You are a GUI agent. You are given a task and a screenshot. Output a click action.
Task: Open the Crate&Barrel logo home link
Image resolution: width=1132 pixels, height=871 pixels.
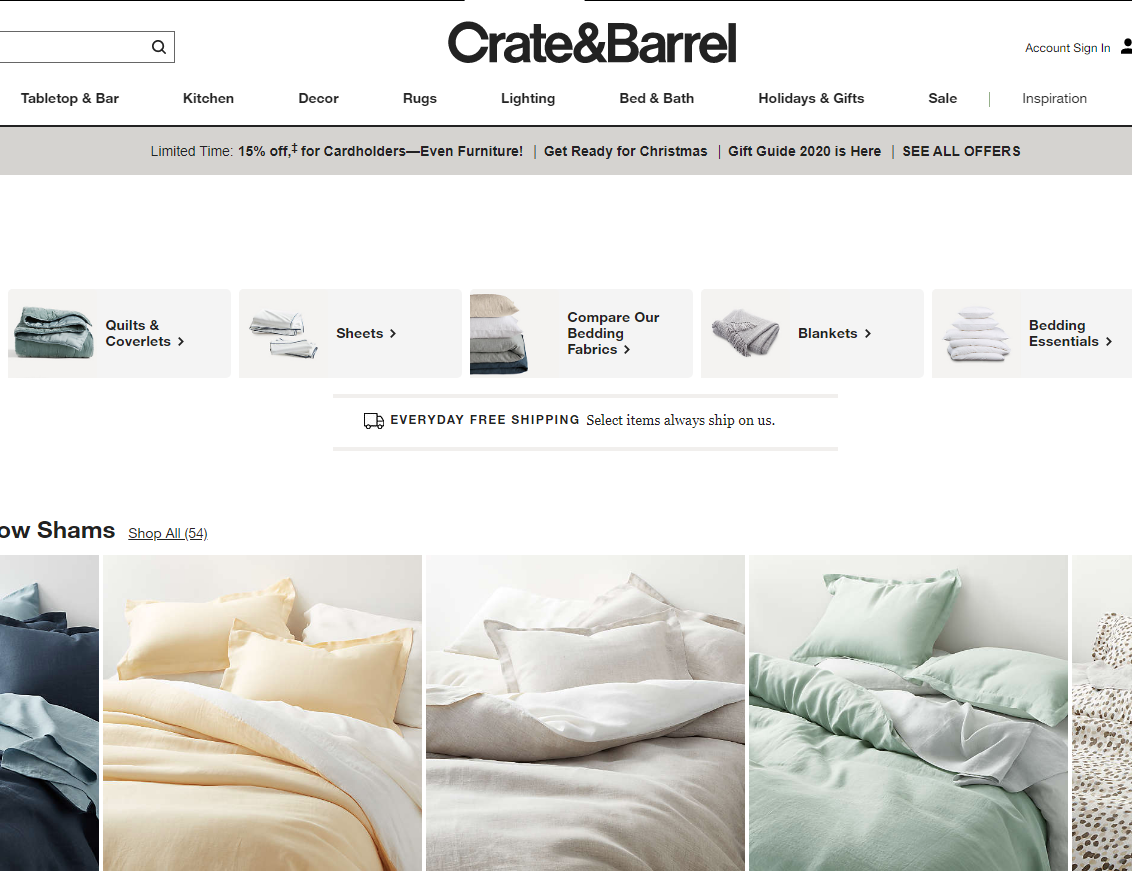pos(592,43)
